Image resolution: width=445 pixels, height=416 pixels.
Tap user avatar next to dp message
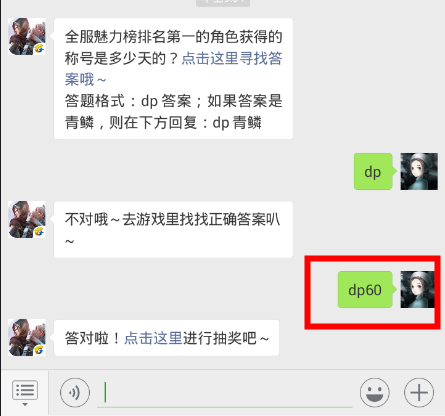tap(419, 171)
